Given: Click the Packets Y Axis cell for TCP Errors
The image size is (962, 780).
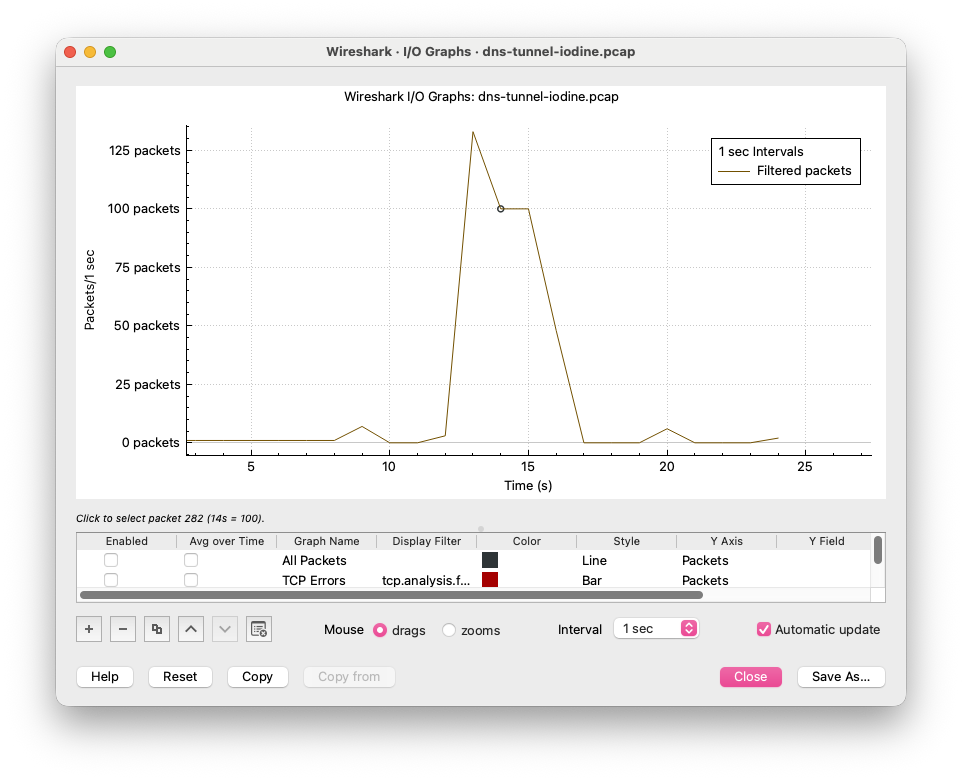Looking at the screenshot, I should (x=726, y=581).
